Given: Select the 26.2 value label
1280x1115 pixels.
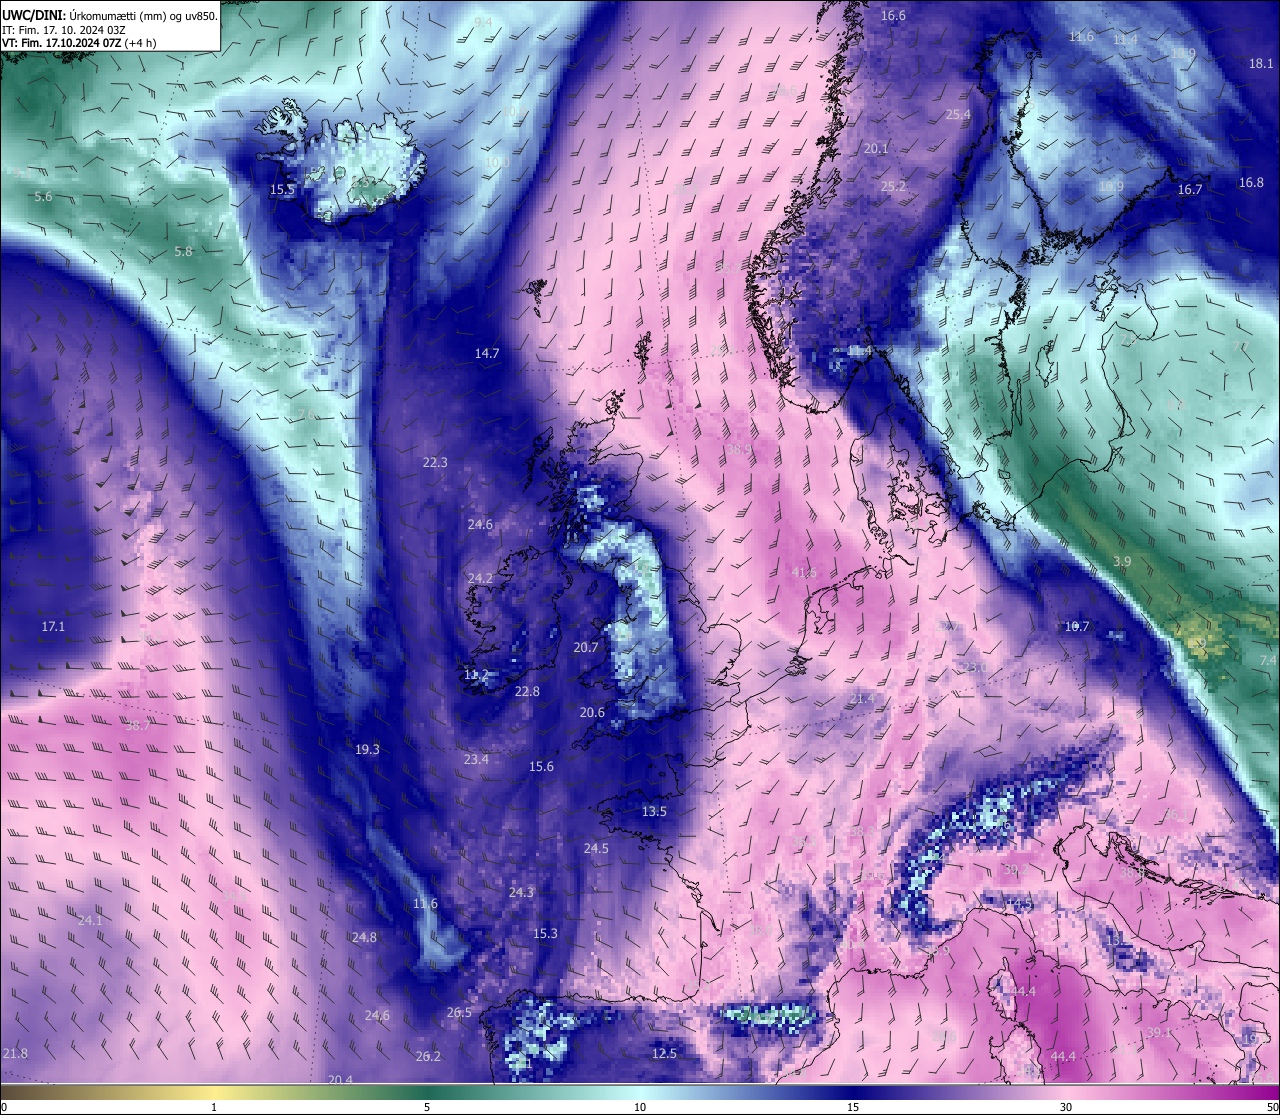Looking at the screenshot, I should pos(428,1056).
